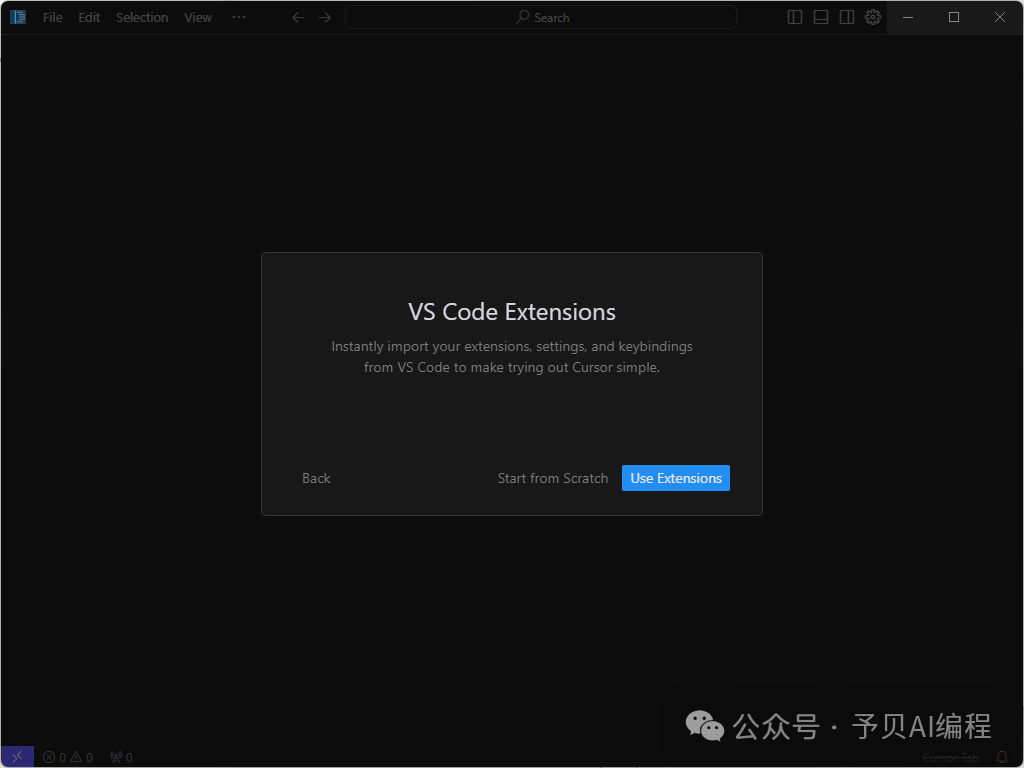Minimize the Cursor window
Image resolution: width=1024 pixels, height=768 pixels.
coord(908,18)
